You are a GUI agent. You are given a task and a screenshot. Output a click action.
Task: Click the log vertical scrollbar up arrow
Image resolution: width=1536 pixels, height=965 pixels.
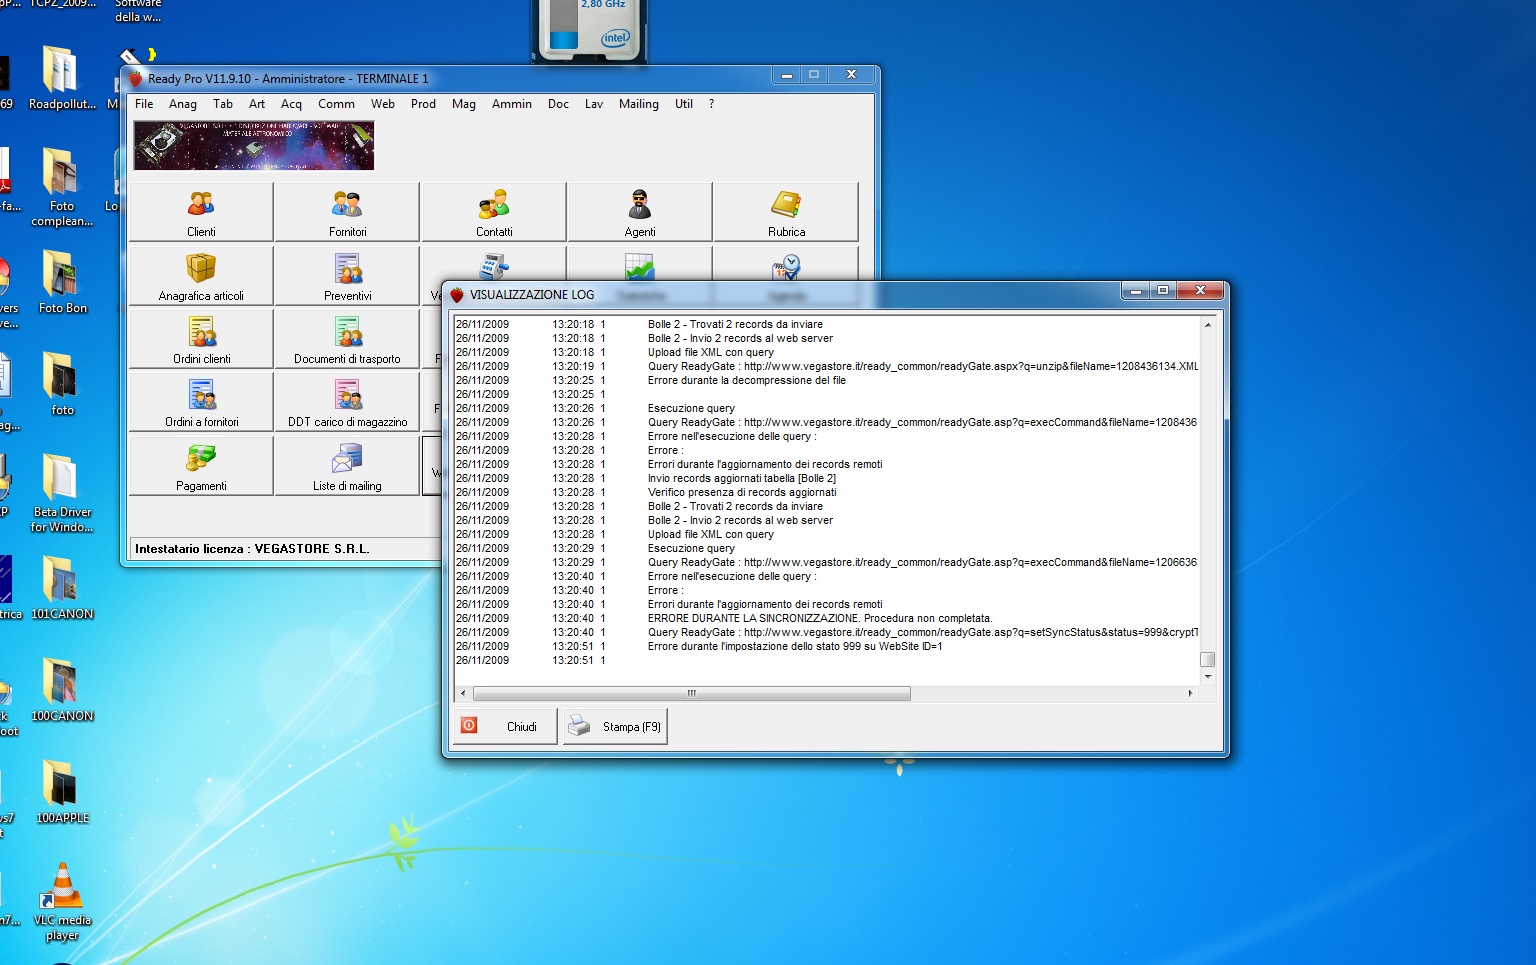1208,325
